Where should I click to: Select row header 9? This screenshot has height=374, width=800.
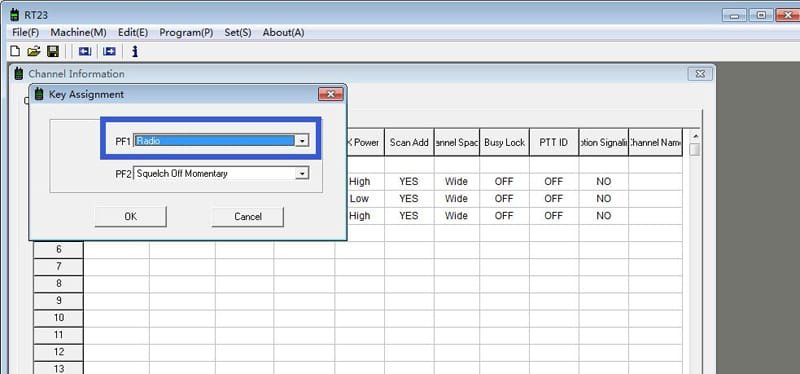pyautogui.click(x=59, y=301)
